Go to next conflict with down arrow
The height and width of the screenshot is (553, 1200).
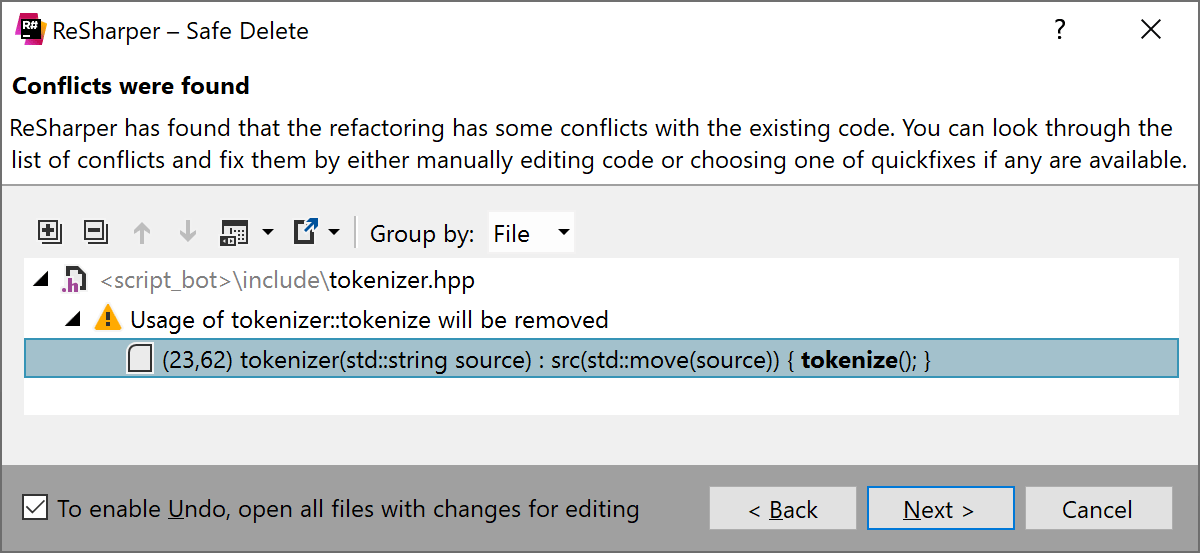pos(187,233)
